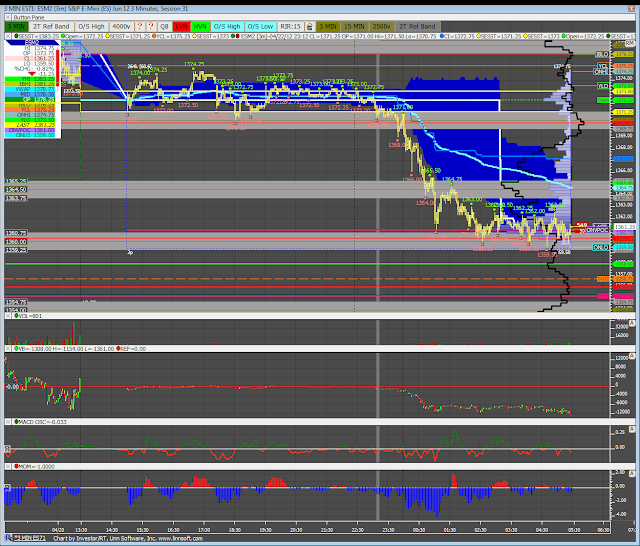Click the green Open price label tag

coord(602,100)
